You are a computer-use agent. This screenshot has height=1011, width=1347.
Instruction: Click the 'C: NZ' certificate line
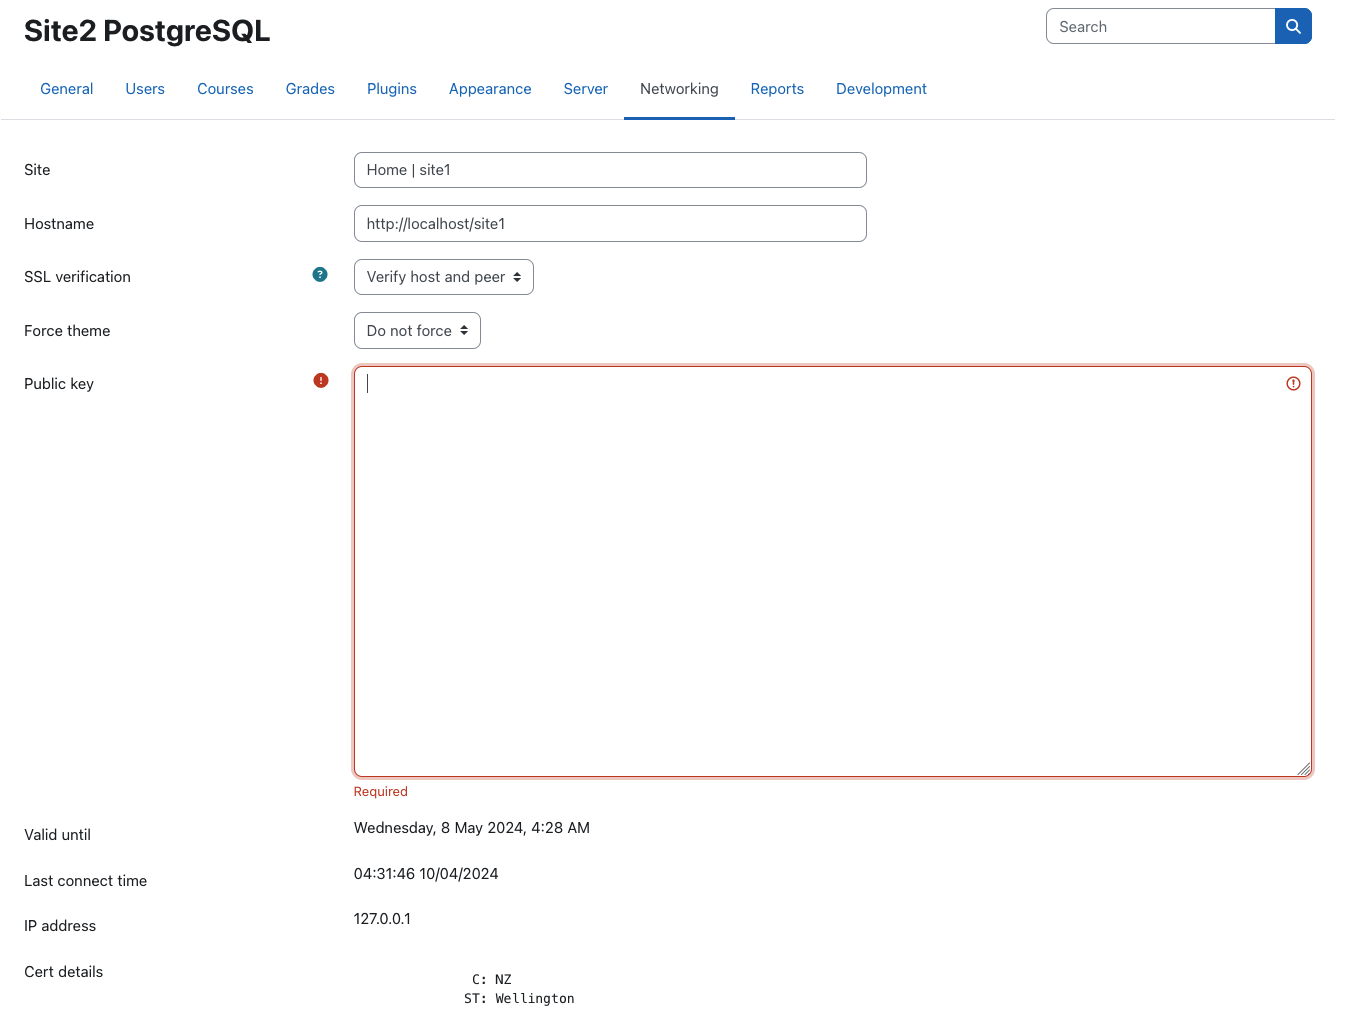point(492,980)
